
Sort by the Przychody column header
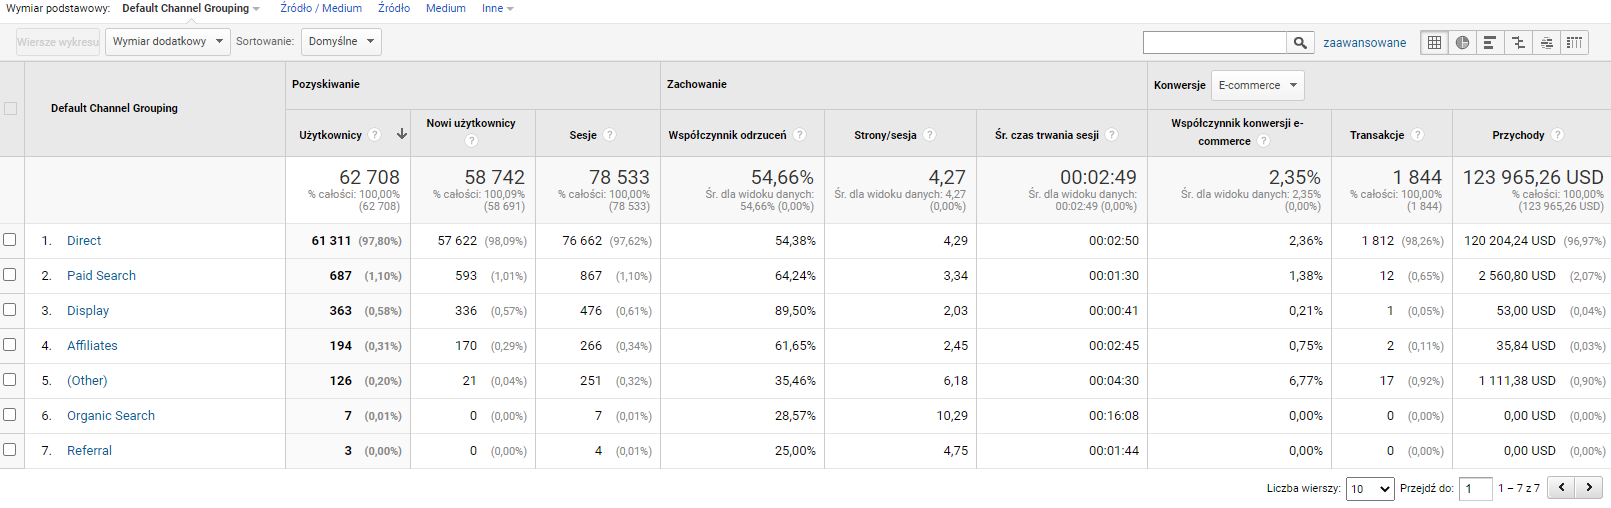pos(1518,135)
